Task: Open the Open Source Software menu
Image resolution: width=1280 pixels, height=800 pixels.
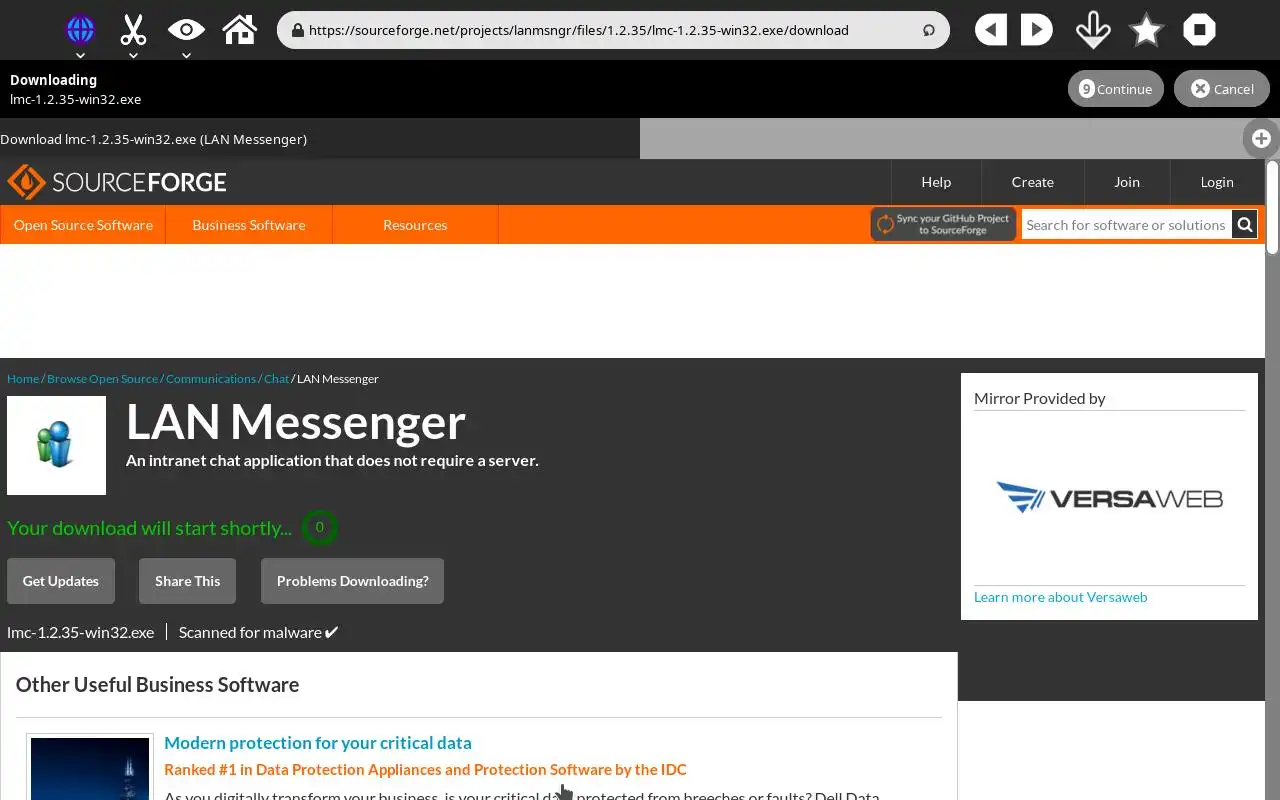Action: pos(83,225)
